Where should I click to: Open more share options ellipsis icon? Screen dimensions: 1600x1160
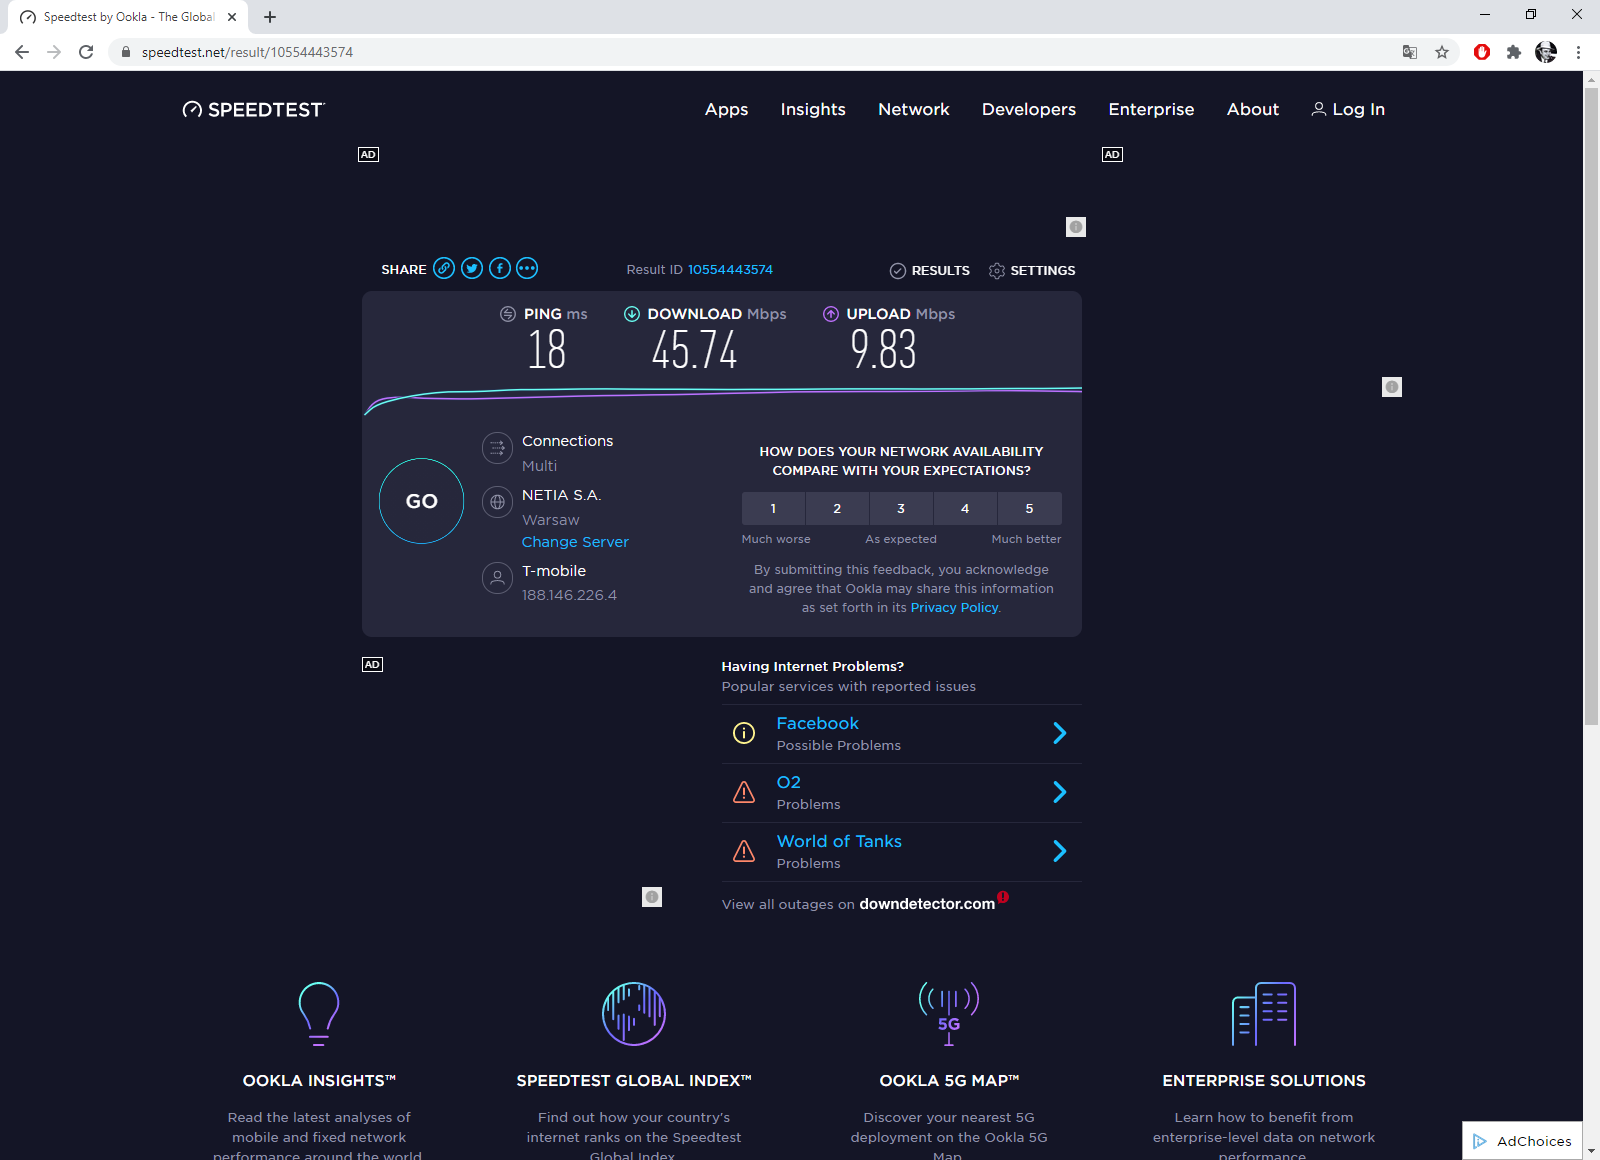(x=527, y=268)
